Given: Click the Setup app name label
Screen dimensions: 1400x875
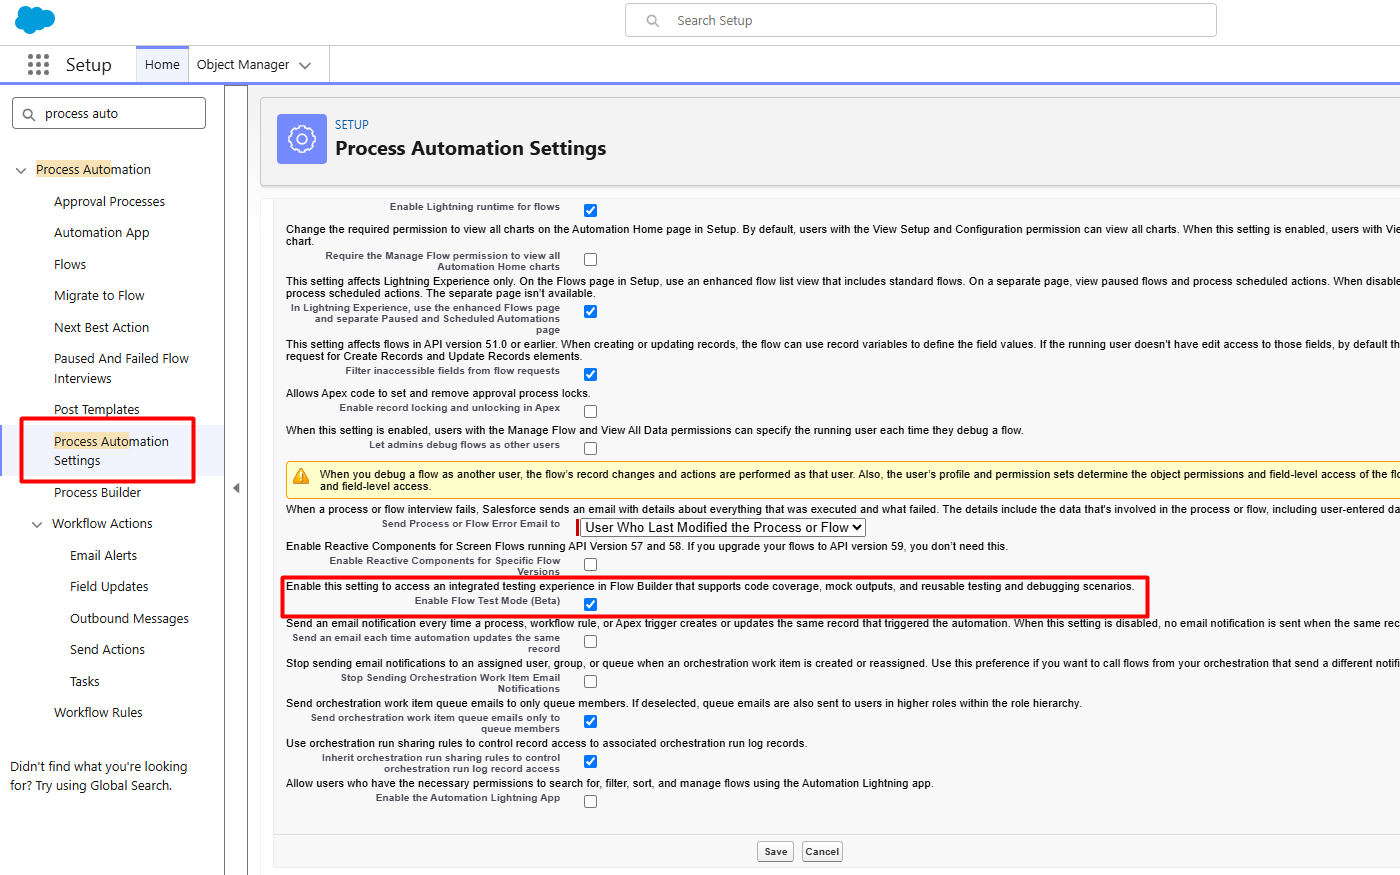Looking at the screenshot, I should [x=88, y=64].
